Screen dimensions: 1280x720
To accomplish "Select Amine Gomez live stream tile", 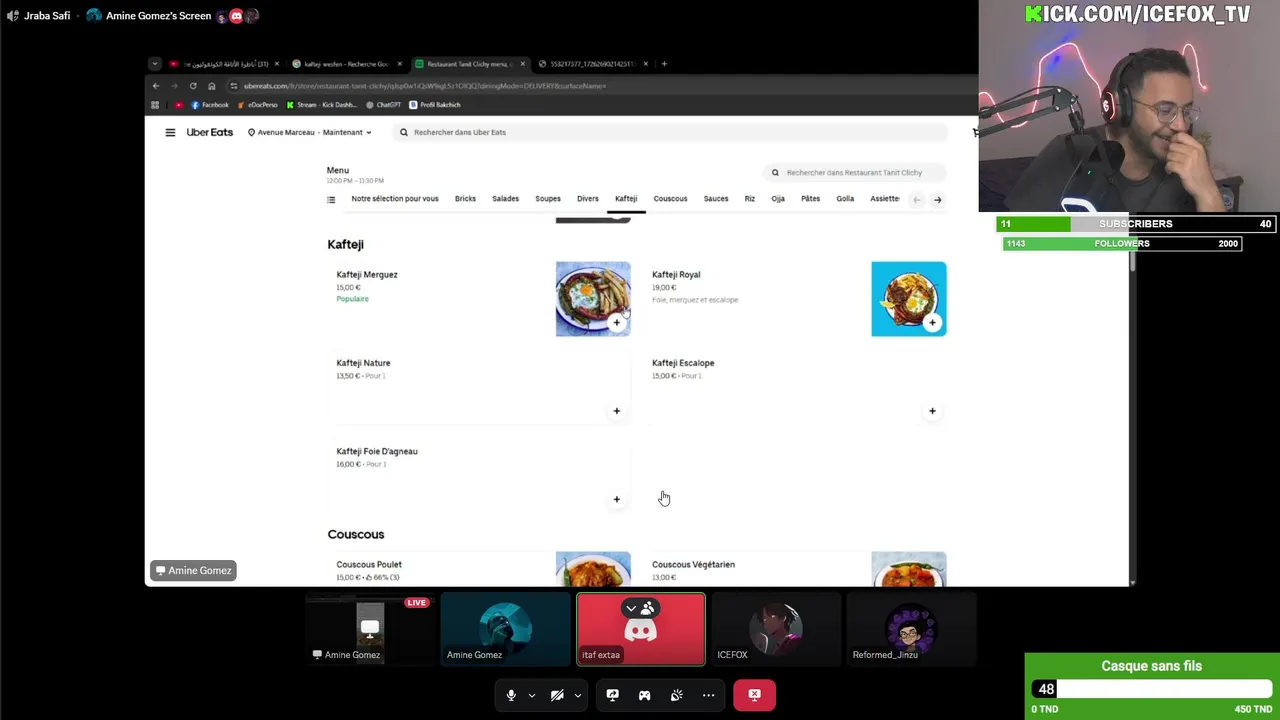I will coord(370,629).
